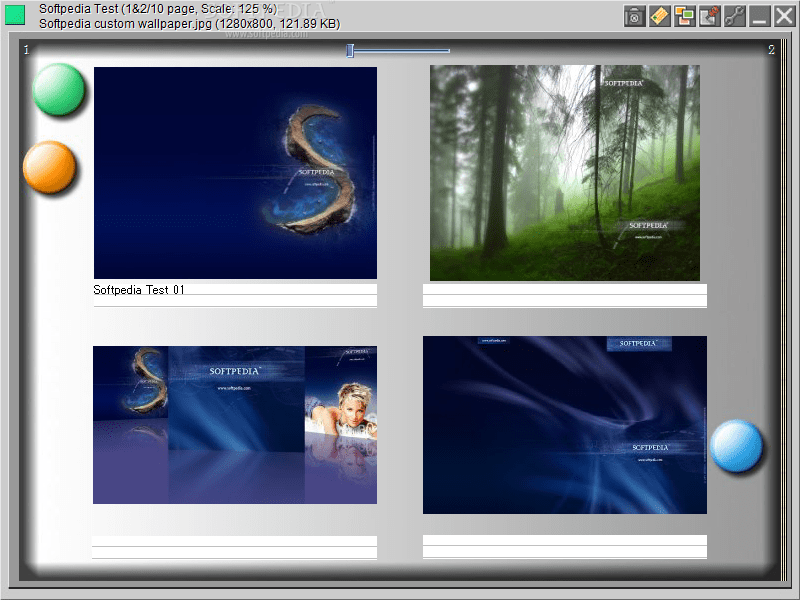This screenshot has height=600, width=800.
Task: Click the camera capture icon in the title bar
Action: coord(634,16)
